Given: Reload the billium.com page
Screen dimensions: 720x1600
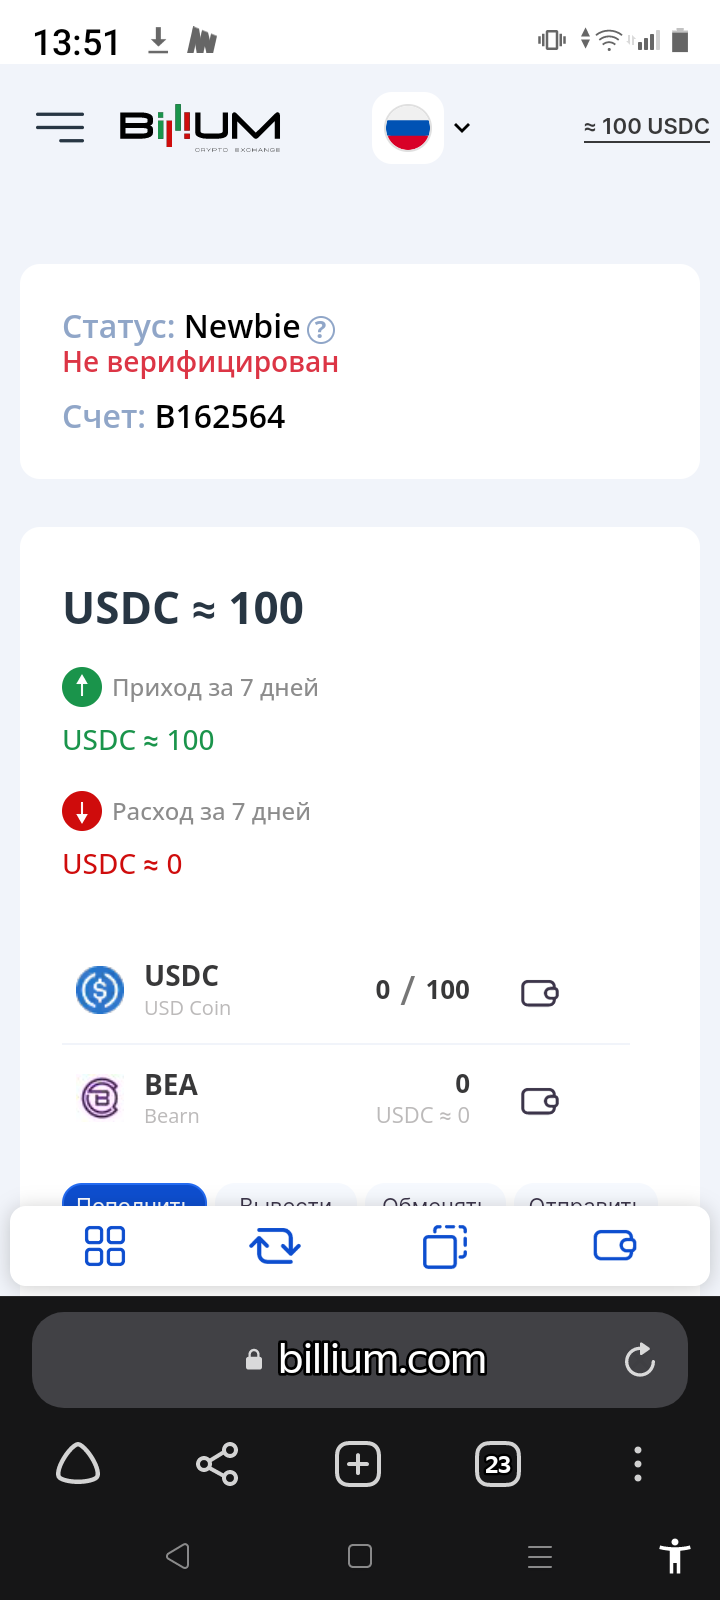Looking at the screenshot, I should tap(640, 1360).
